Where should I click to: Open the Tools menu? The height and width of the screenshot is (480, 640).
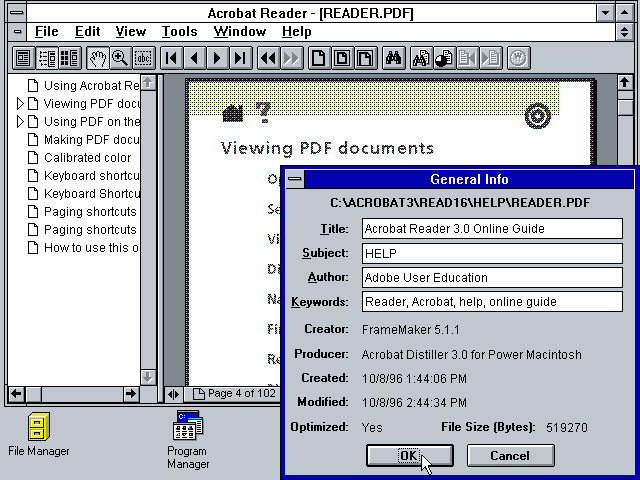(179, 31)
